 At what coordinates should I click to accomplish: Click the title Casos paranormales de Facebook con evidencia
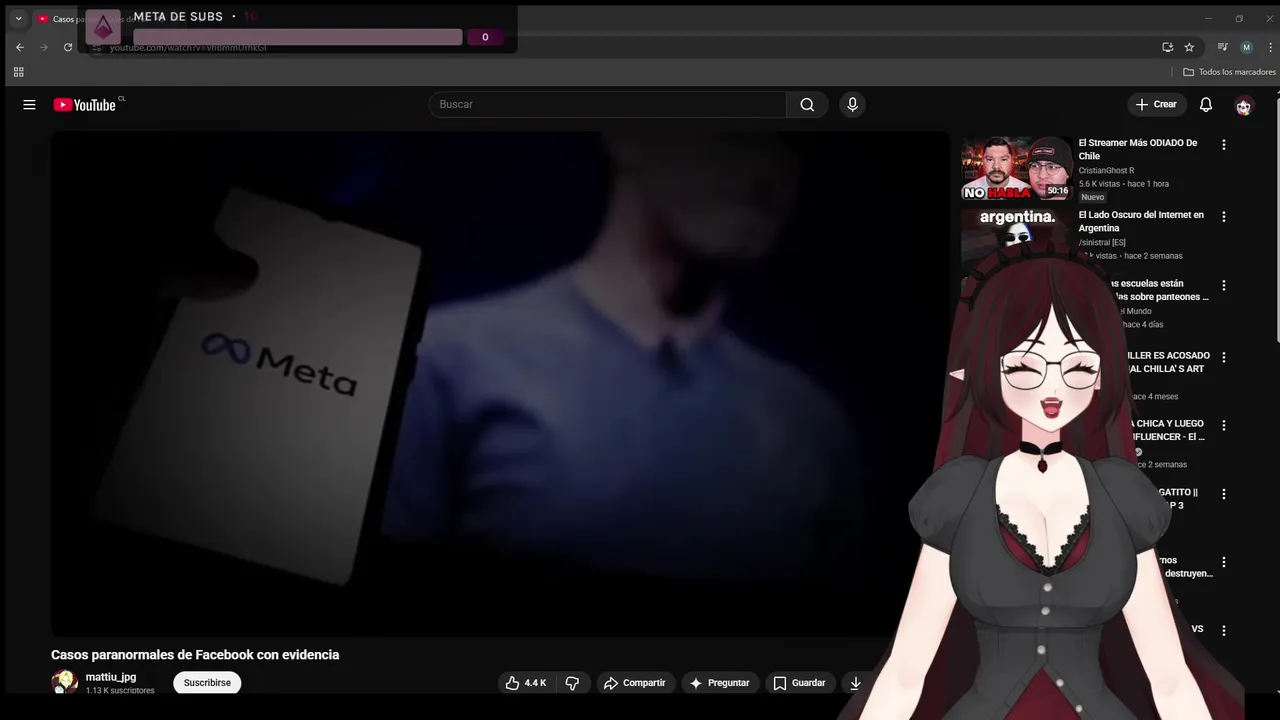coord(195,655)
